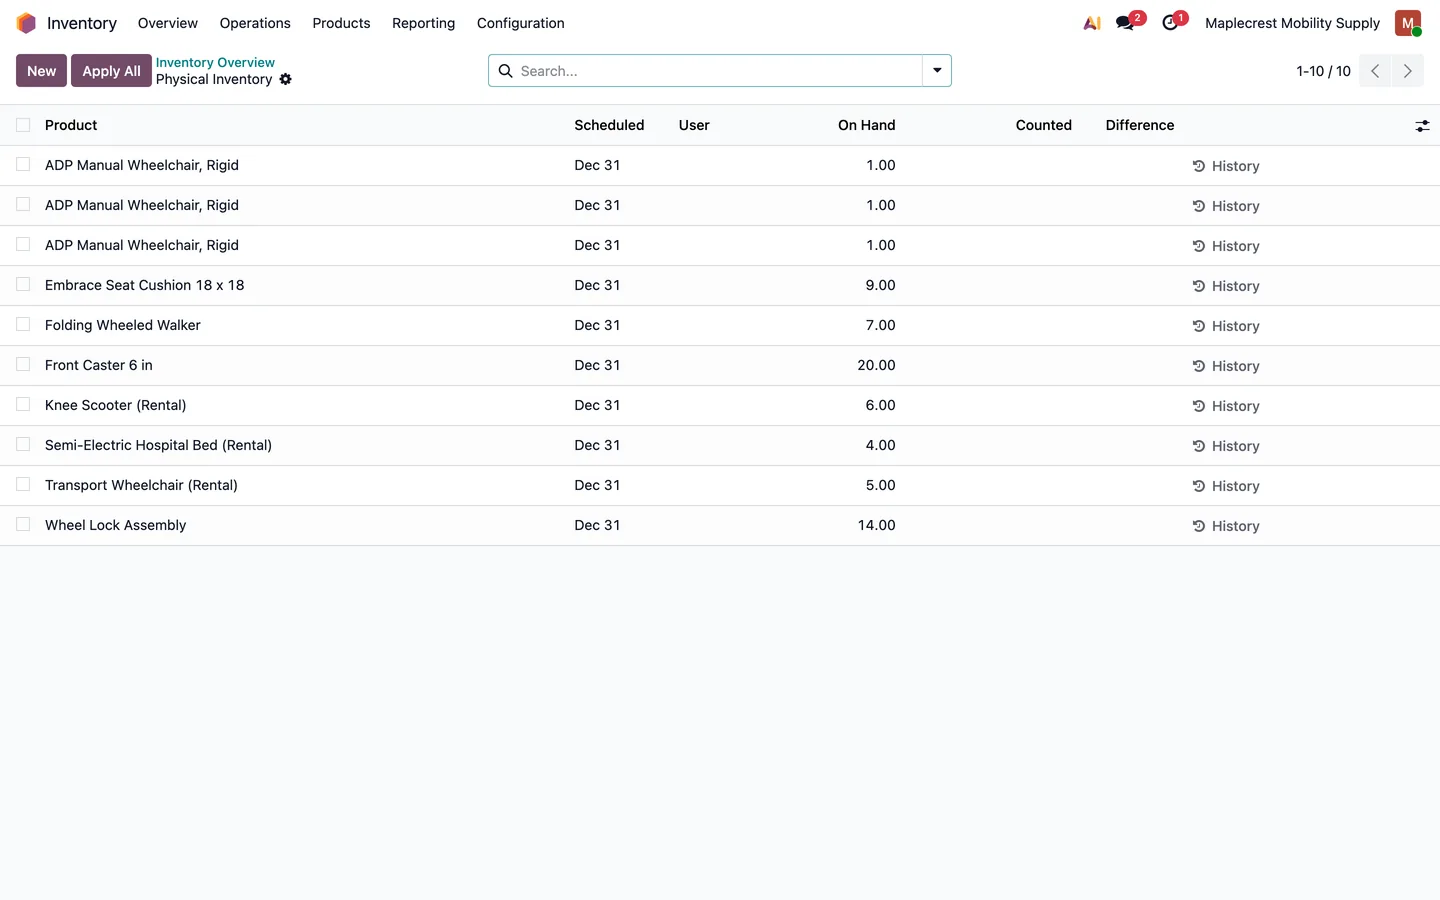Image resolution: width=1440 pixels, height=900 pixels.
Task: Open optional columns adjust icon
Action: (1422, 126)
